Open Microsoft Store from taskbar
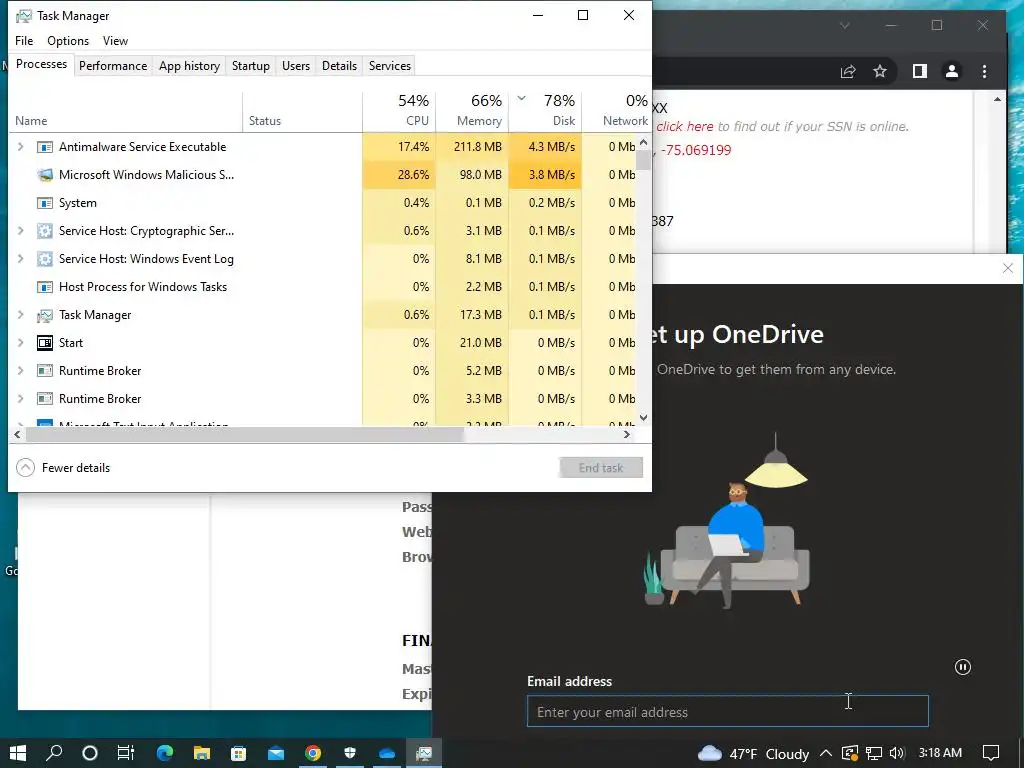Screen dimensions: 1024x768 click(x=238, y=753)
